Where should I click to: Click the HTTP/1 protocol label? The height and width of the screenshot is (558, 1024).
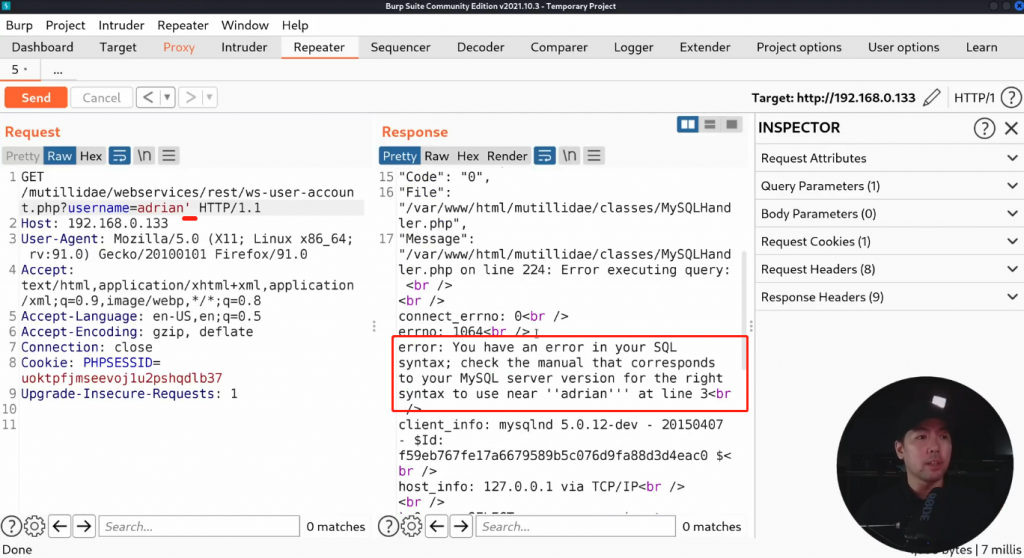(974, 97)
